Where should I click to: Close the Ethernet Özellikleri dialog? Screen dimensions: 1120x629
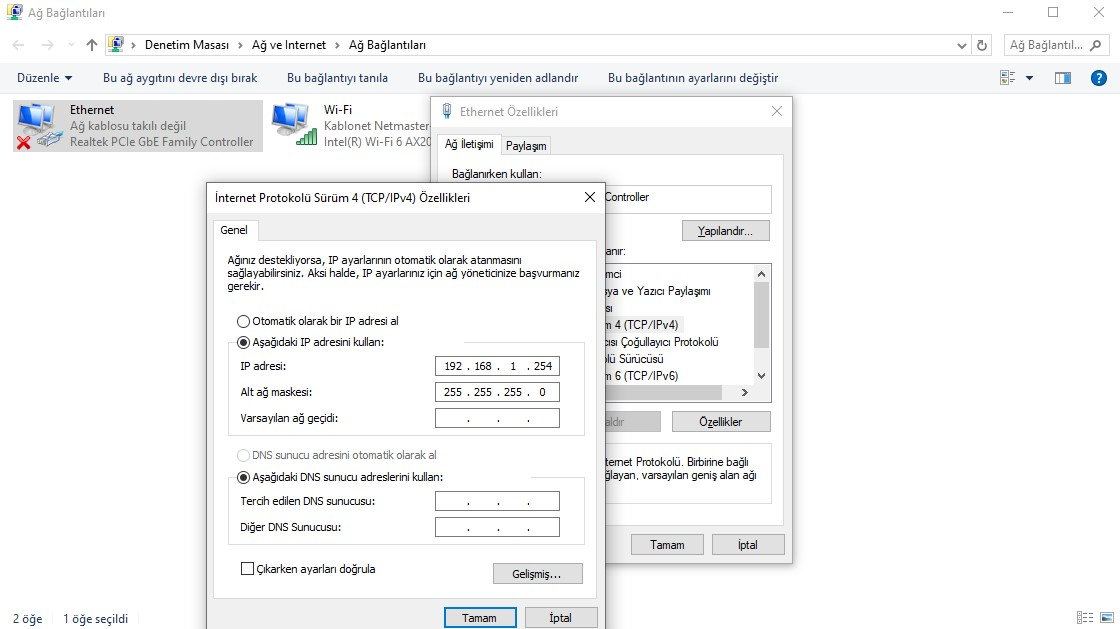tap(776, 111)
